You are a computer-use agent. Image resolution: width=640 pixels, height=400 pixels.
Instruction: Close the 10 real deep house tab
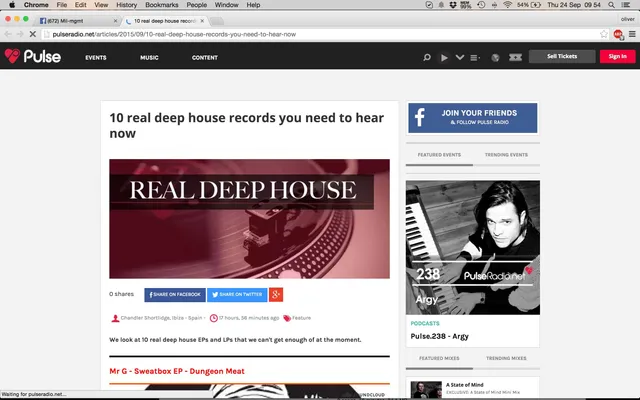[x=202, y=21]
